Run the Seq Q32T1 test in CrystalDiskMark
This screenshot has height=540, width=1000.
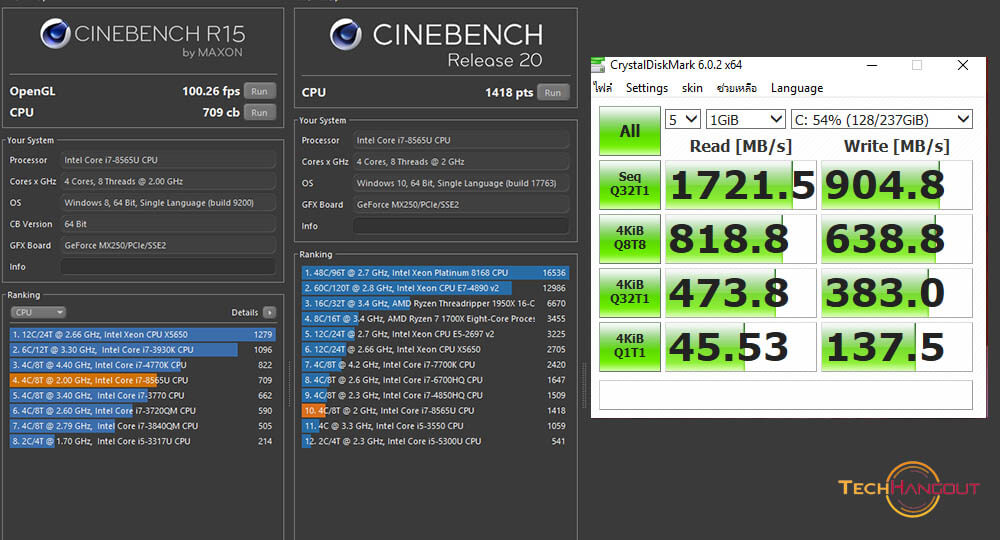(x=629, y=184)
